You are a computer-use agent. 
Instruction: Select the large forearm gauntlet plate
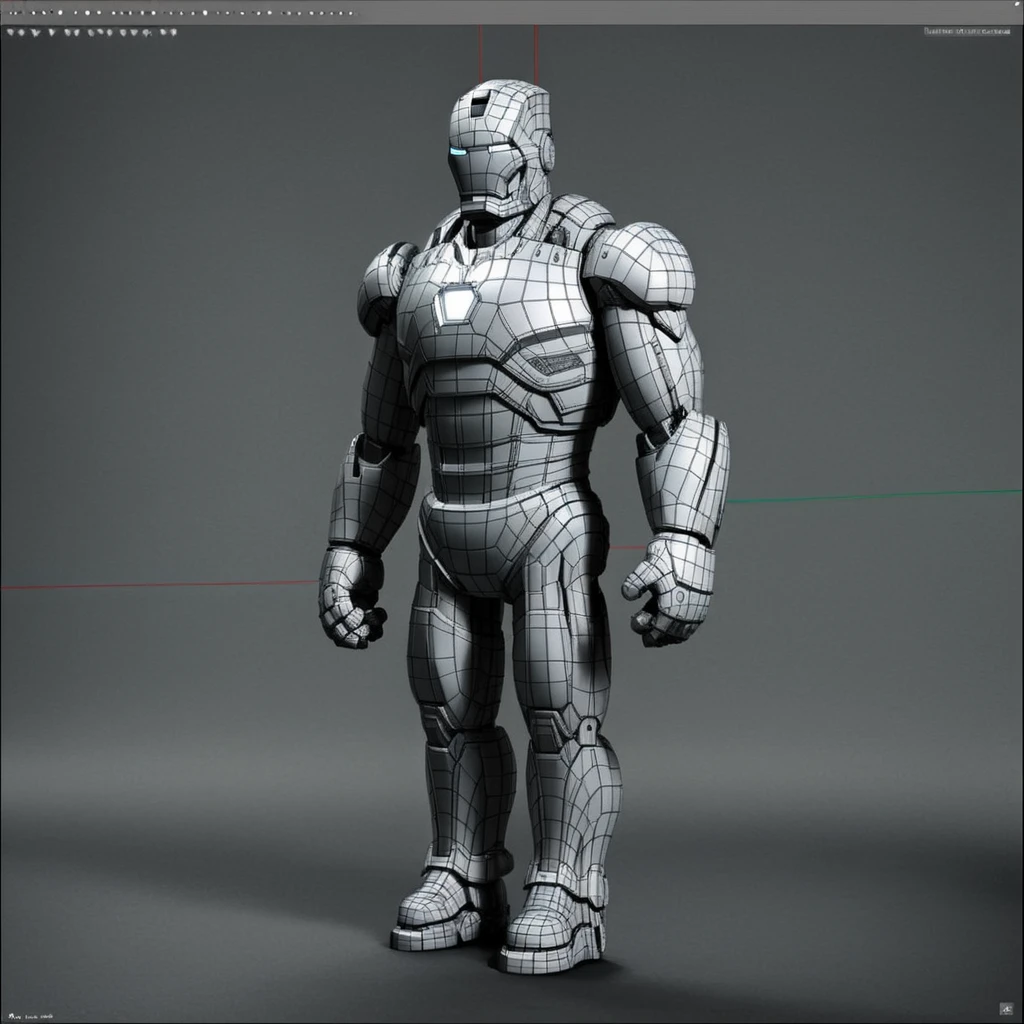tap(683, 473)
